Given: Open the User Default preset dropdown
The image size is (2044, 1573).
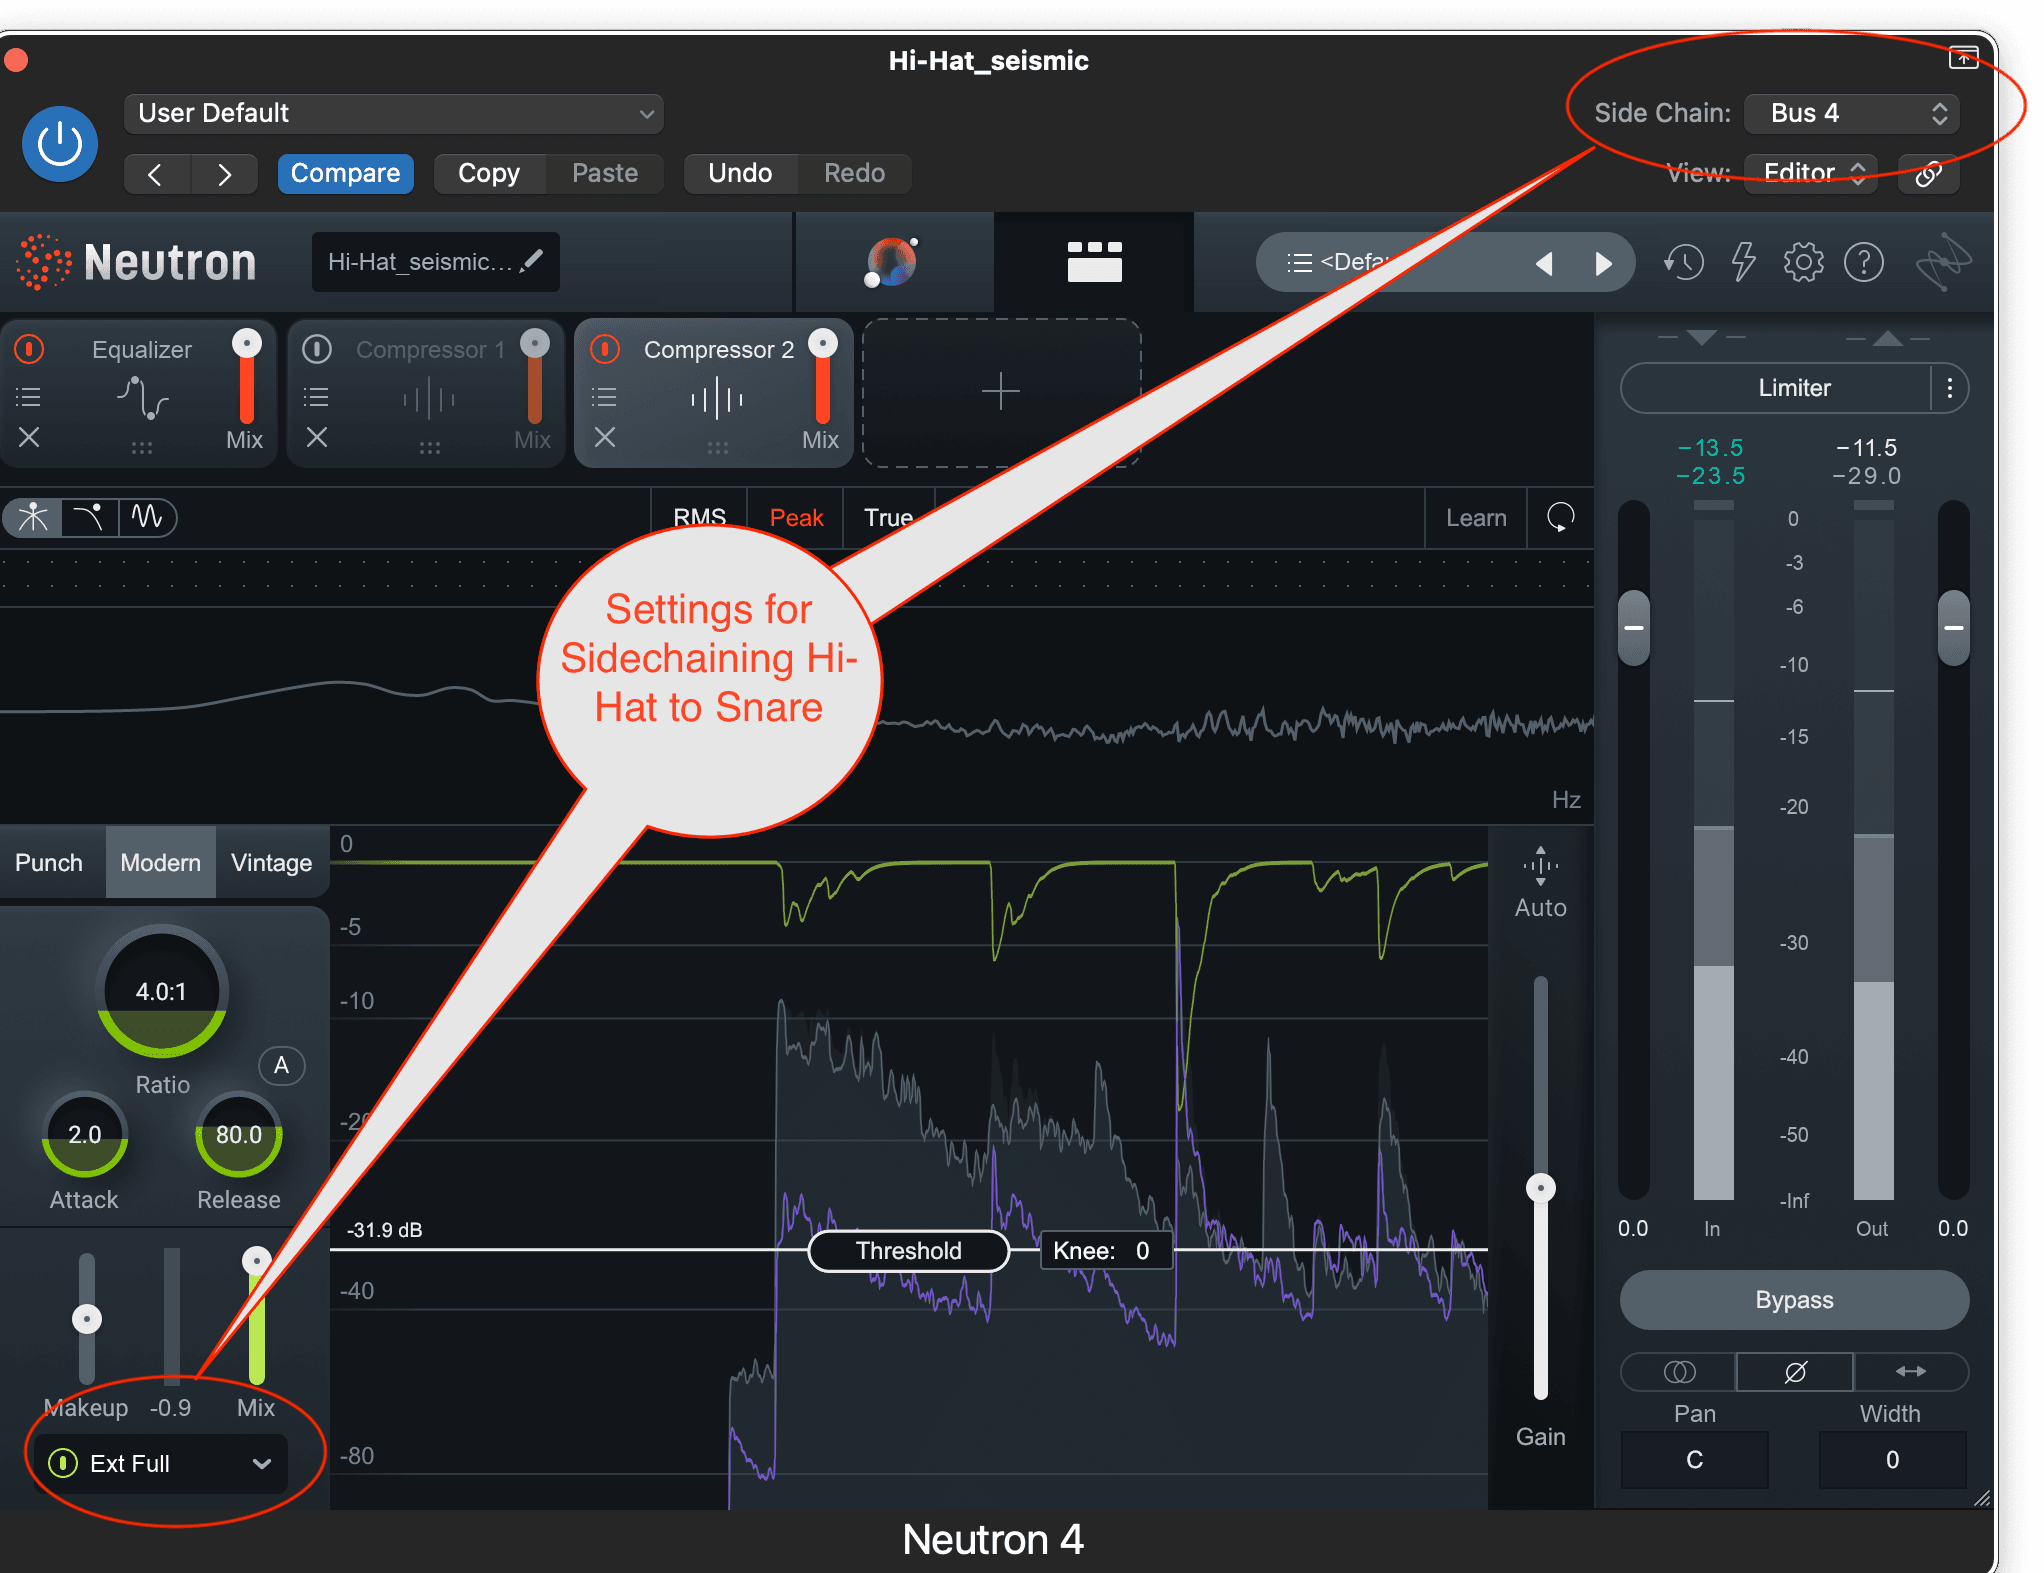Looking at the screenshot, I should (394, 113).
